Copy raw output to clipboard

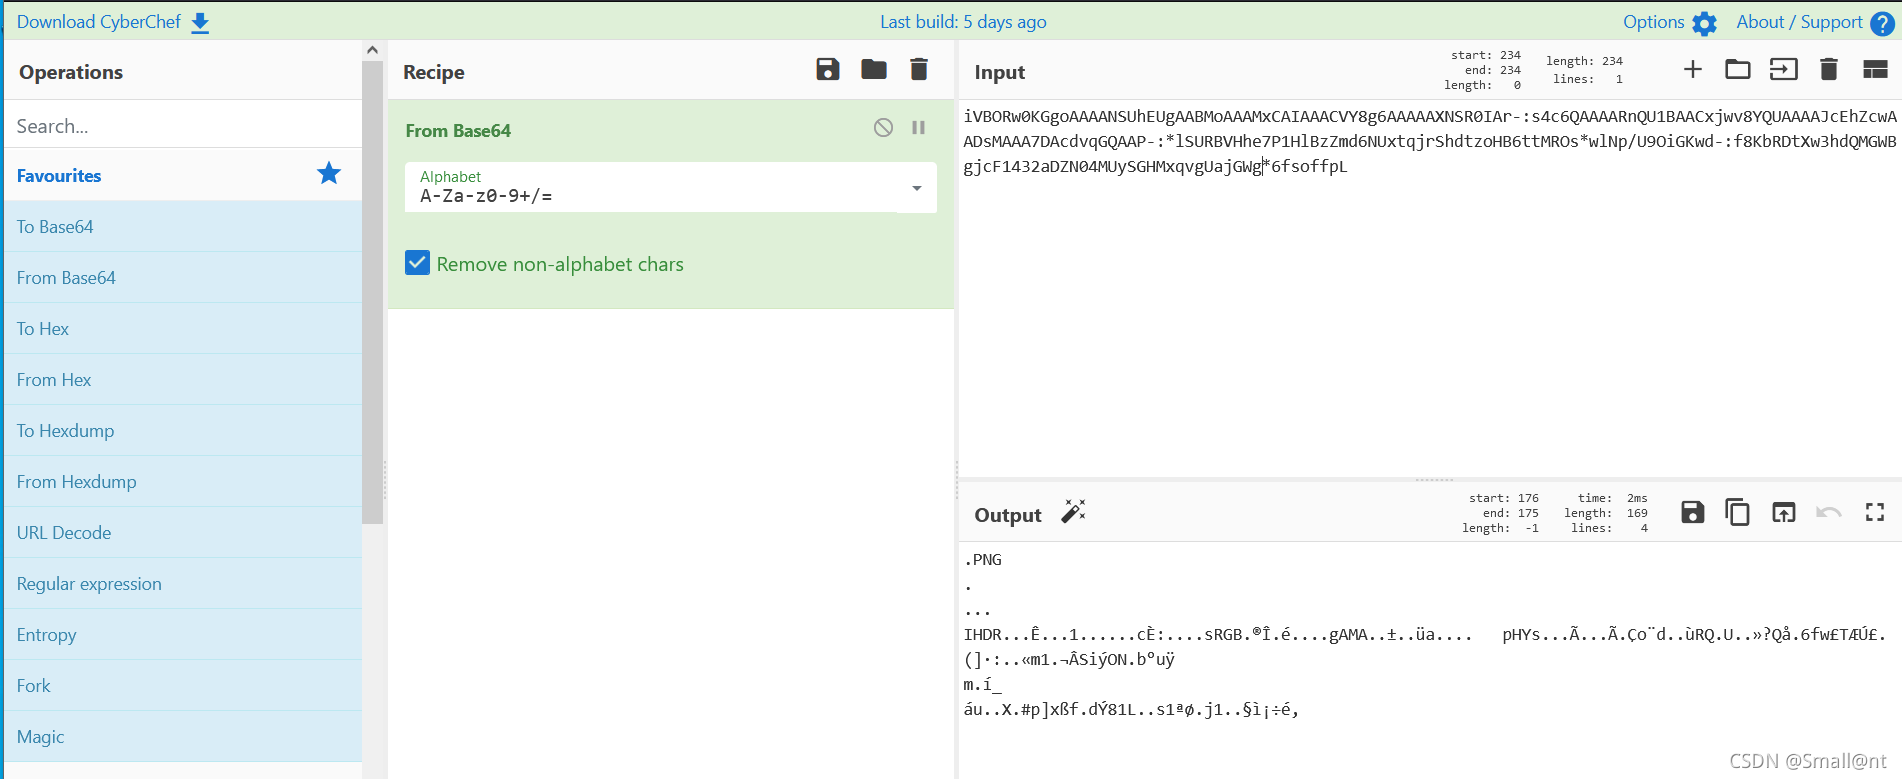coord(1738,513)
